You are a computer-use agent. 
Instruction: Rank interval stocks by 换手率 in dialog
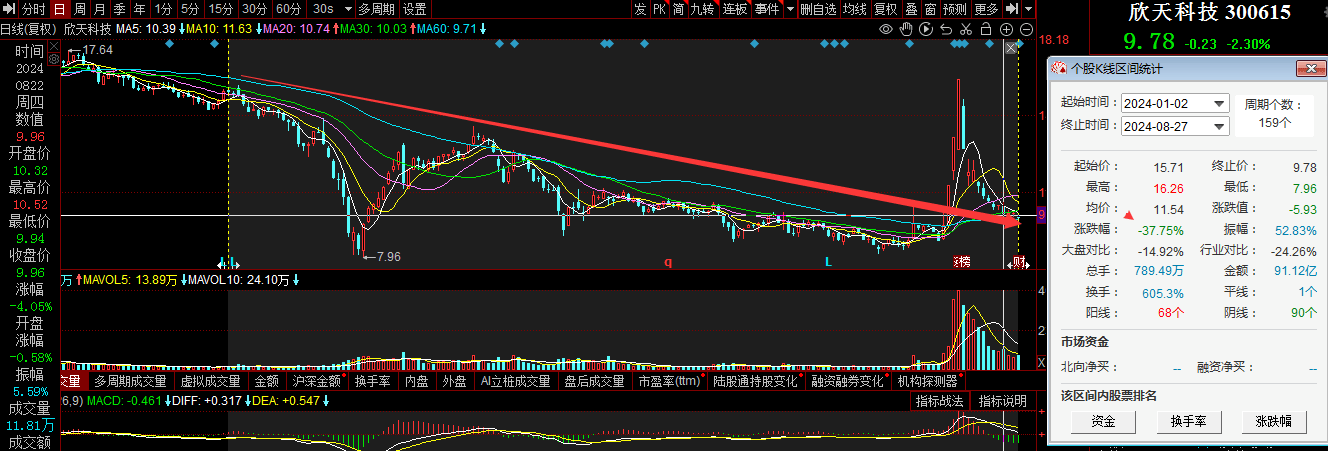coord(1189,422)
